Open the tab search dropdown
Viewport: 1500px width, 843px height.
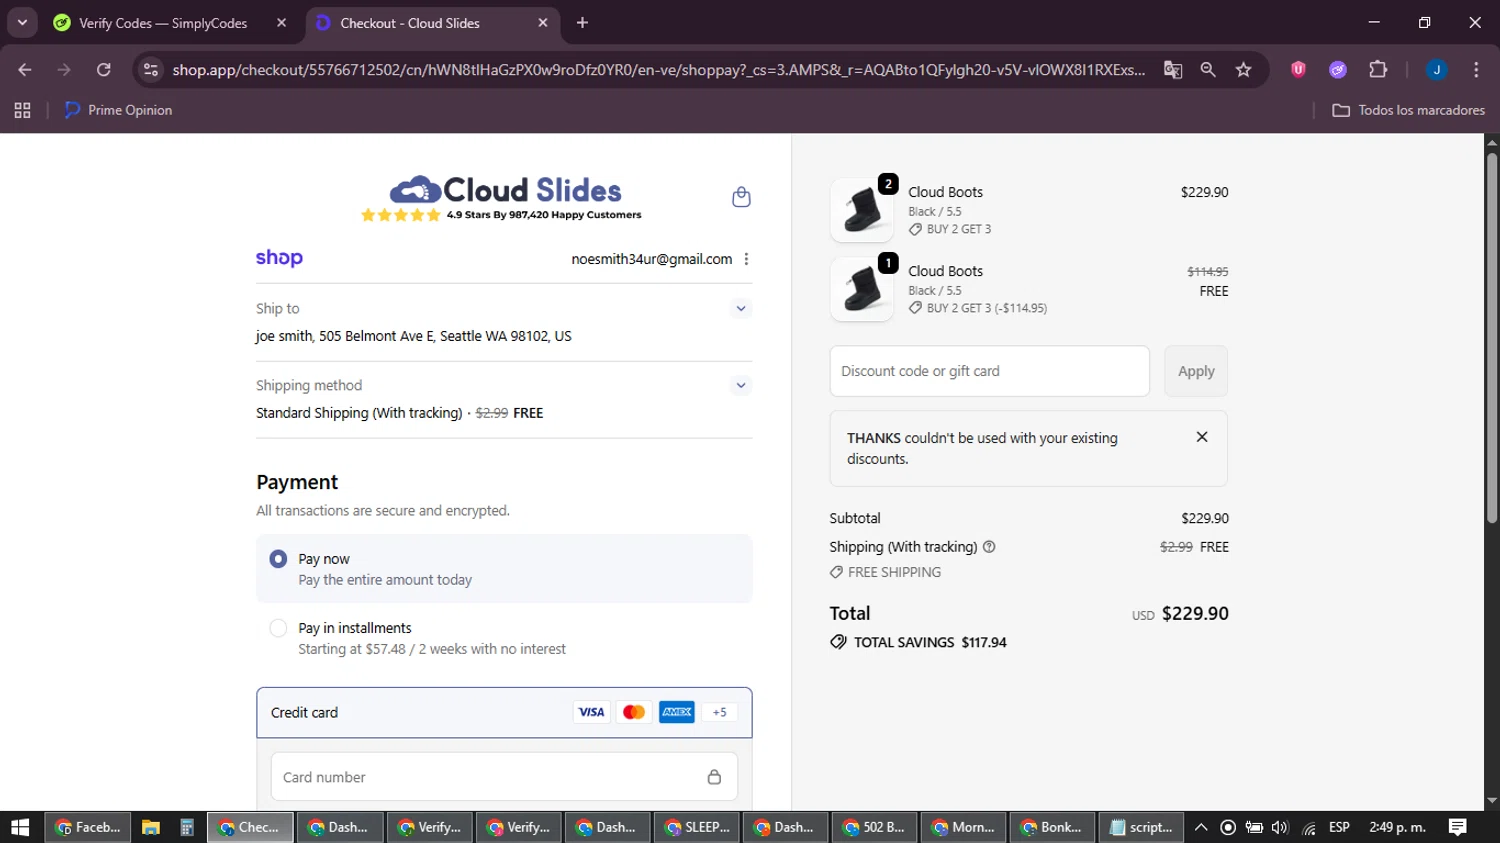point(22,23)
